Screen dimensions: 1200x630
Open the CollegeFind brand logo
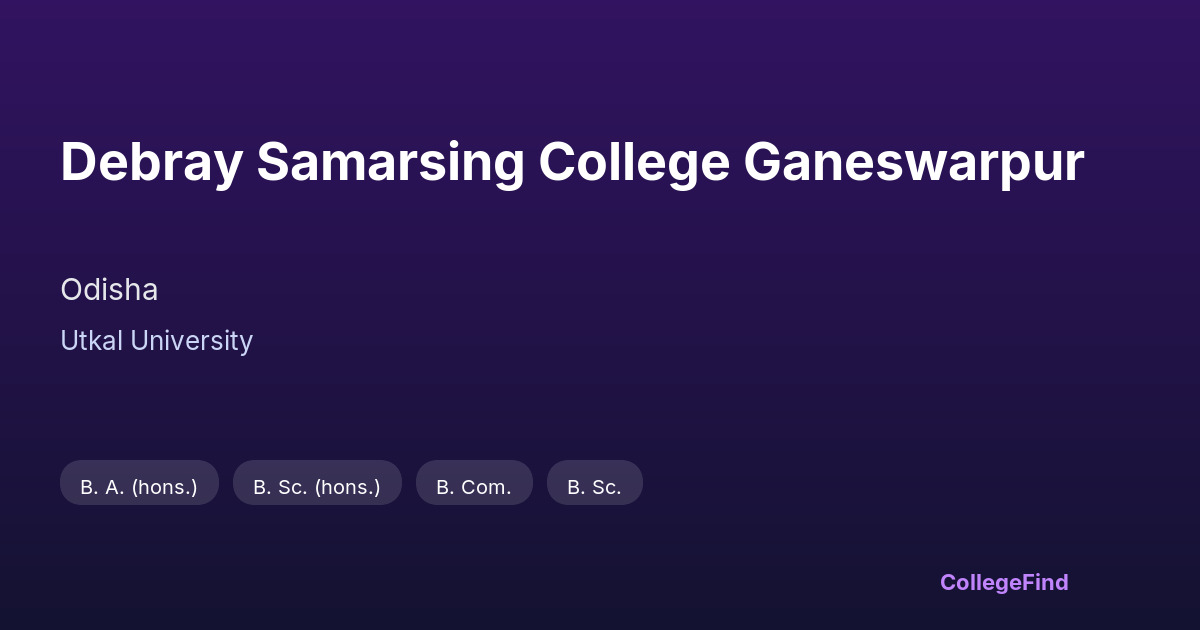click(x=1003, y=582)
